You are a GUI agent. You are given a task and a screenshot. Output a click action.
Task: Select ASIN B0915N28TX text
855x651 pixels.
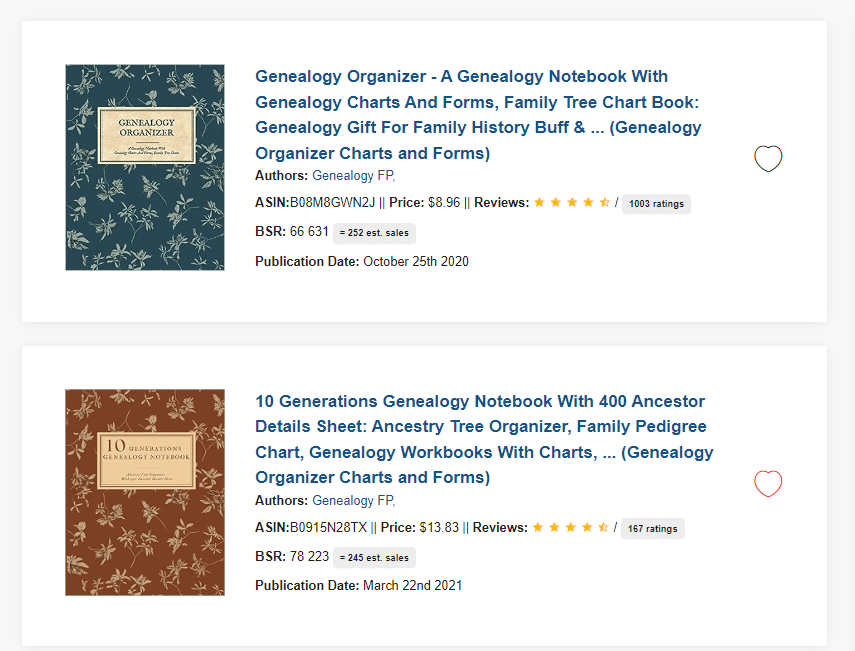(x=328, y=528)
